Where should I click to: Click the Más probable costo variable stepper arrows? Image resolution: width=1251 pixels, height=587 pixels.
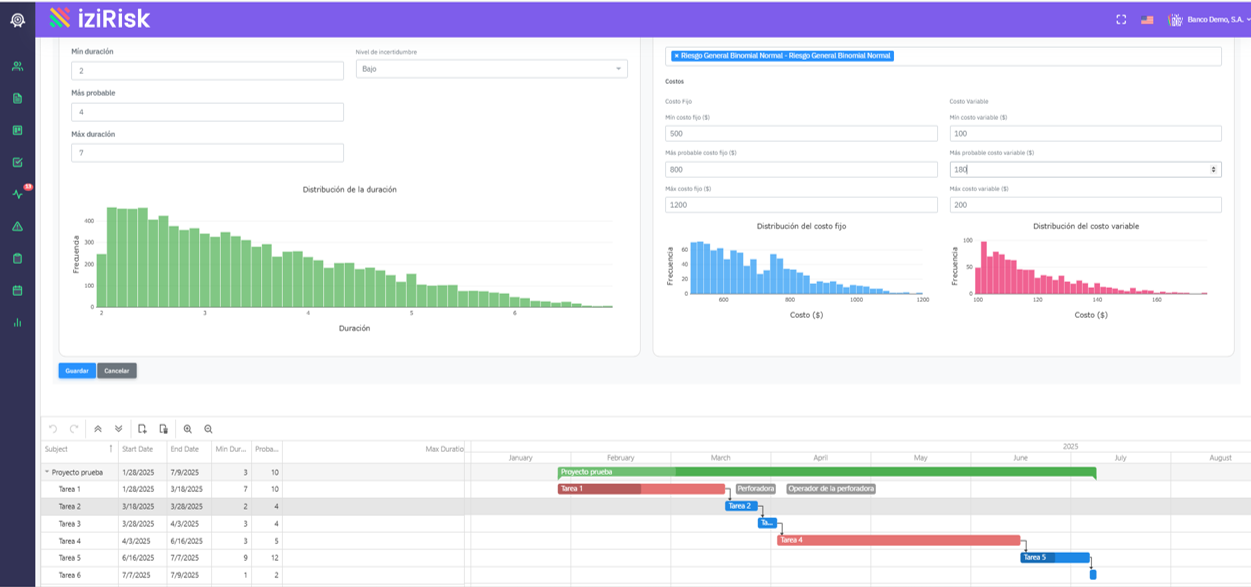(1214, 169)
